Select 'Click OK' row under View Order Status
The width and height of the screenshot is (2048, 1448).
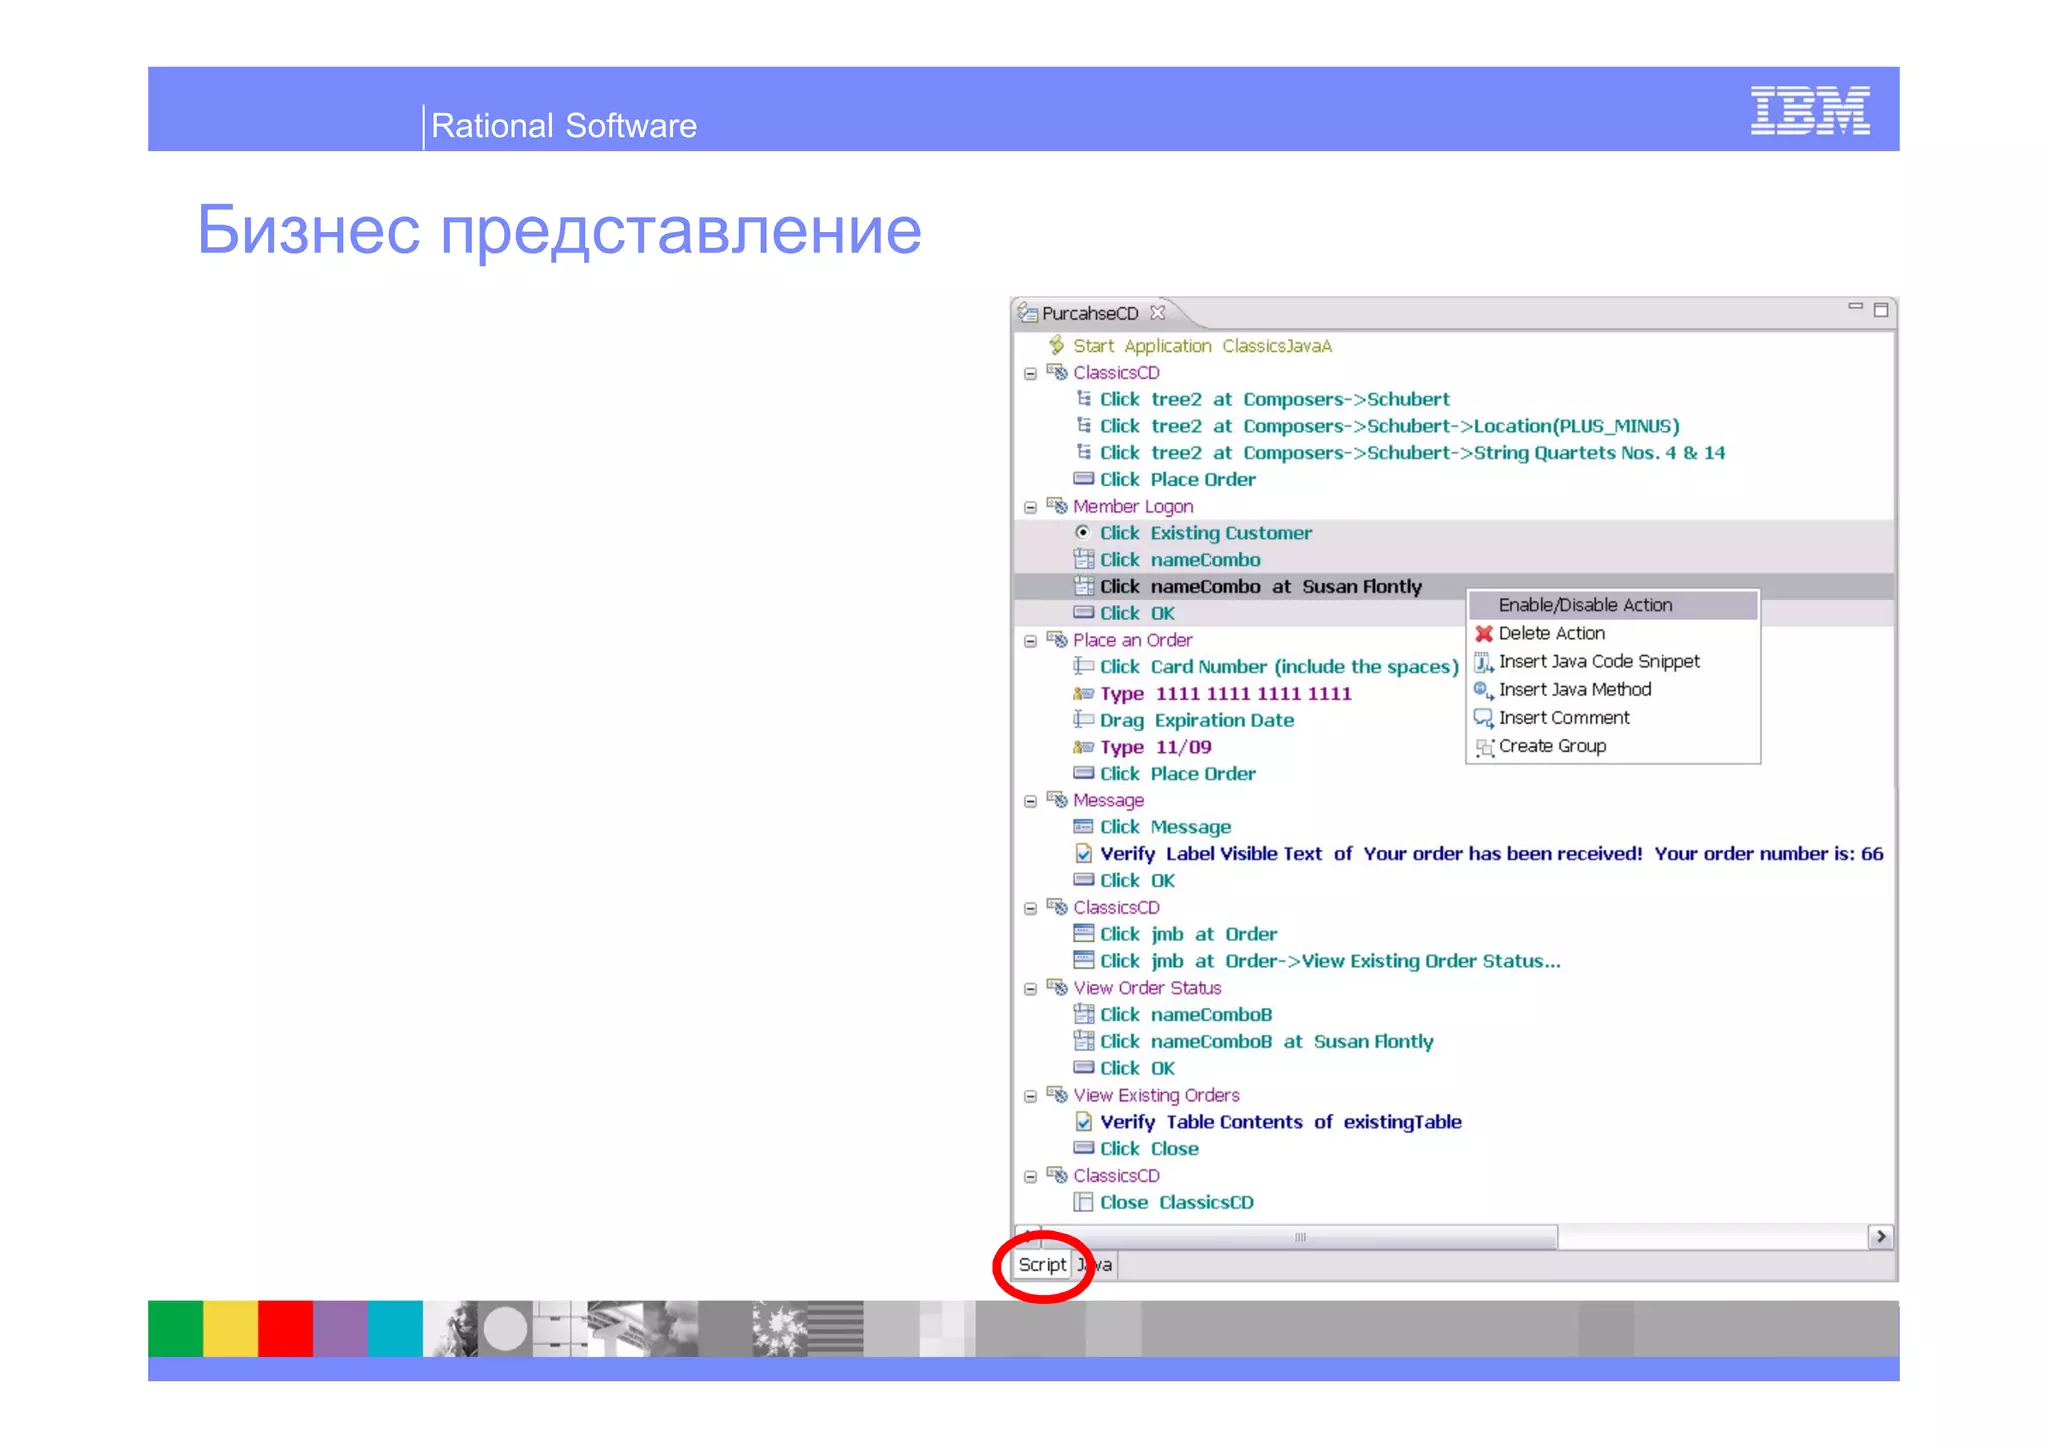(x=1454, y=1068)
